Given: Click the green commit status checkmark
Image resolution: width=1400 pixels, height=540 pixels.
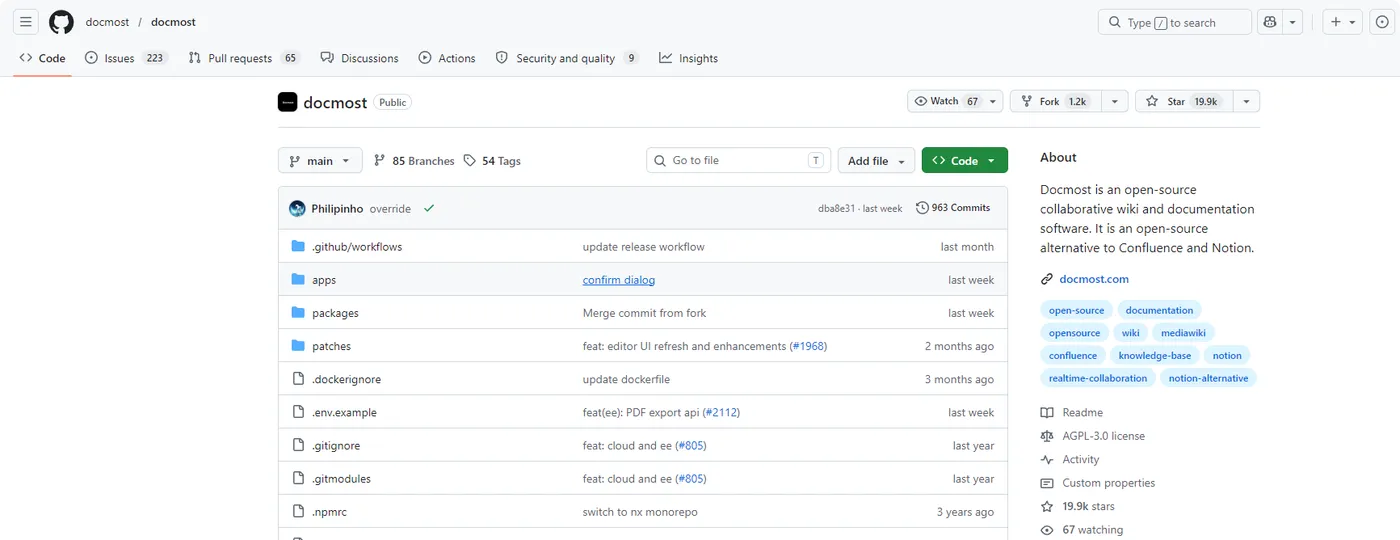Looking at the screenshot, I should pos(429,209).
